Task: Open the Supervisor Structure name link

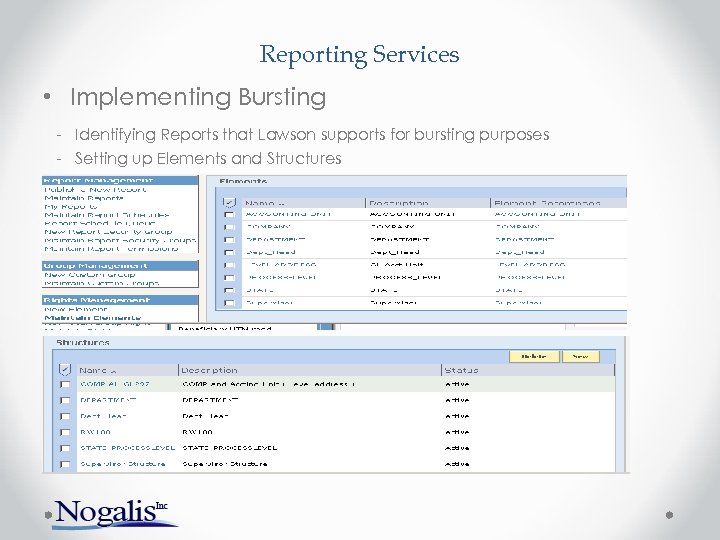Action: tap(123, 464)
